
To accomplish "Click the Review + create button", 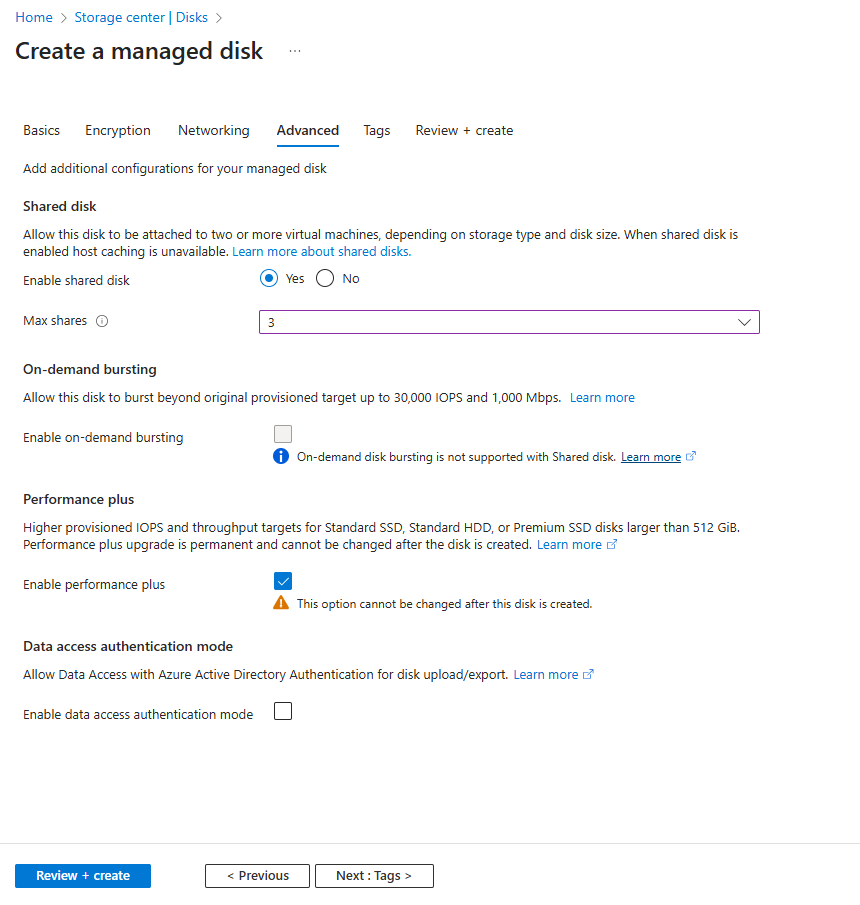I will coord(82,875).
